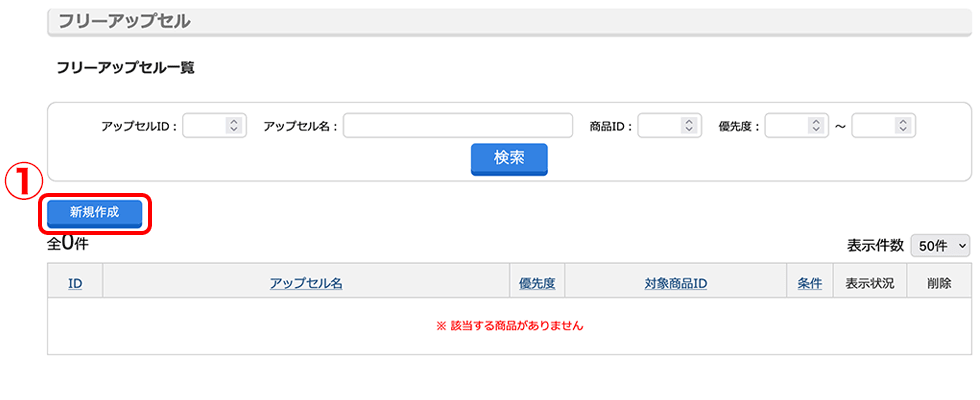Sort the table by ID column
Image resolution: width=980 pixels, height=400 pixels.
pyautogui.click(x=75, y=283)
